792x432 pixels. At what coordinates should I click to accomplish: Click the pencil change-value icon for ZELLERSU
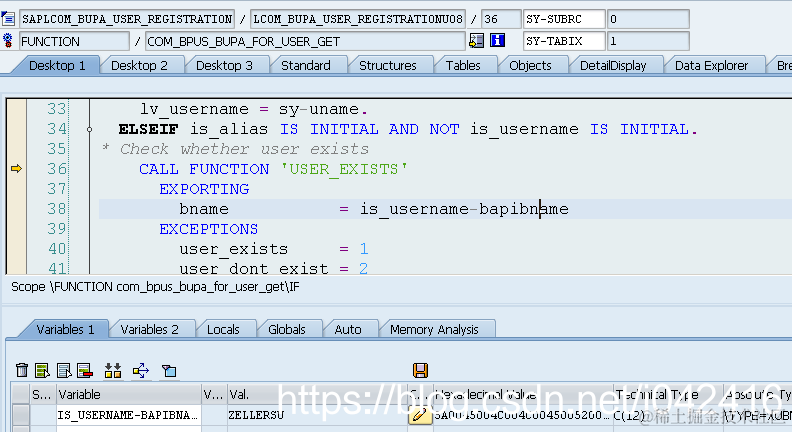click(x=419, y=415)
